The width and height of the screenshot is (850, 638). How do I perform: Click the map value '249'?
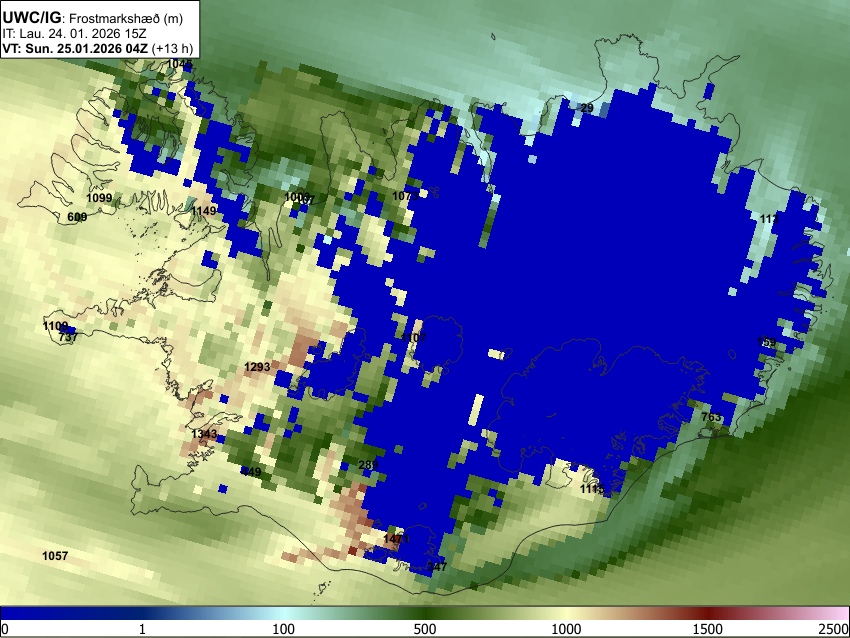(252, 472)
